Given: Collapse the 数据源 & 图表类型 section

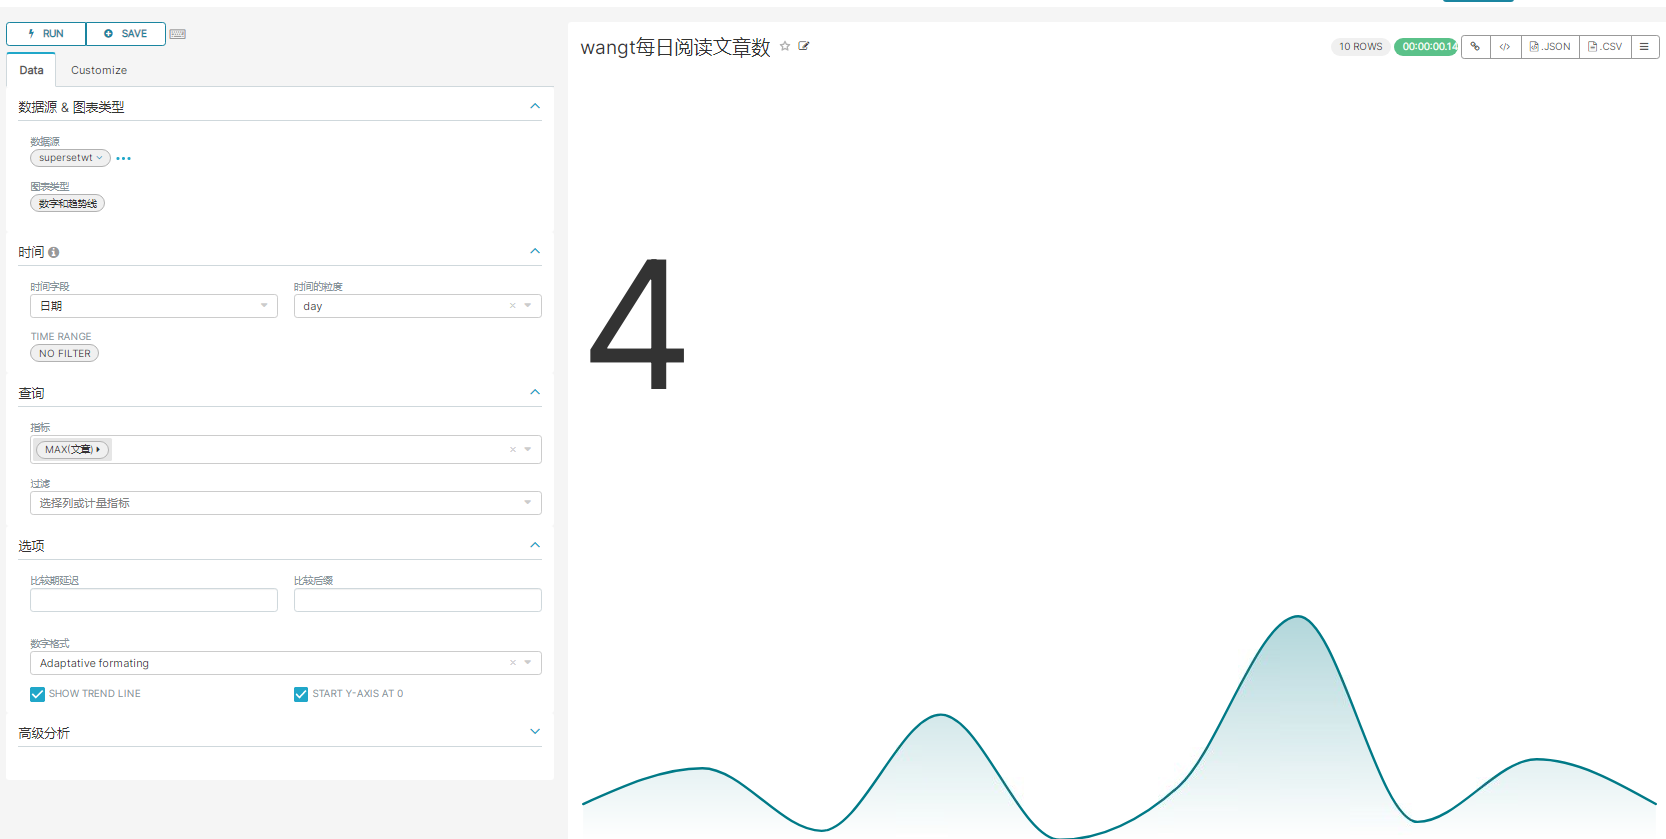Looking at the screenshot, I should click(x=535, y=106).
